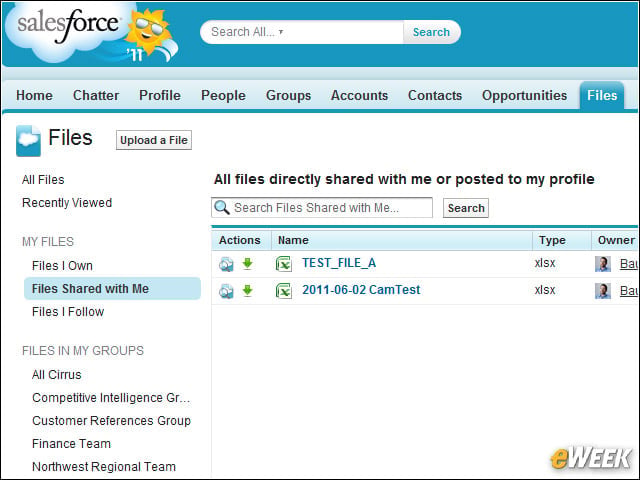Screen dimensions: 640x480
Task: Click Search button next to files search
Action: click(x=466, y=208)
